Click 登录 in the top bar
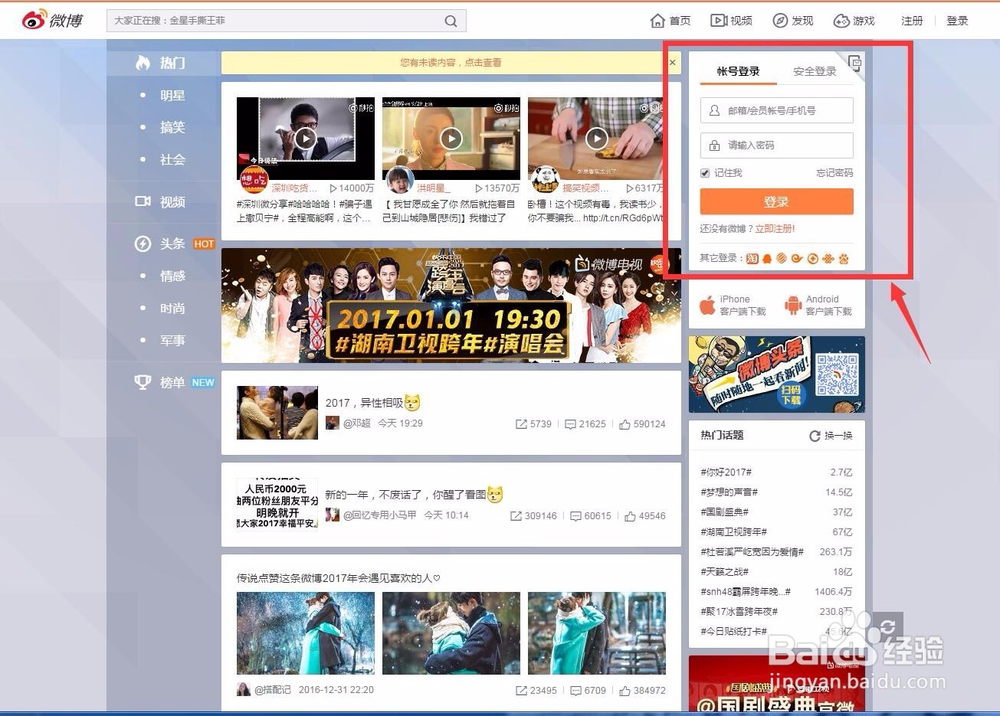Image resolution: width=1000 pixels, height=716 pixels. 957,21
